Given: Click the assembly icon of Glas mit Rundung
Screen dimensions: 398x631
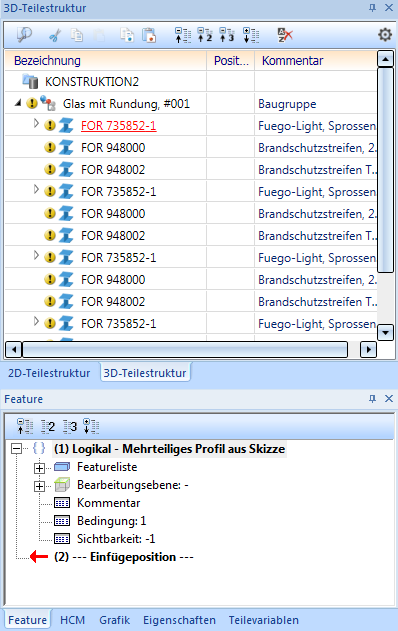Looking at the screenshot, I should pyautogui.click(x=48, y=103).
